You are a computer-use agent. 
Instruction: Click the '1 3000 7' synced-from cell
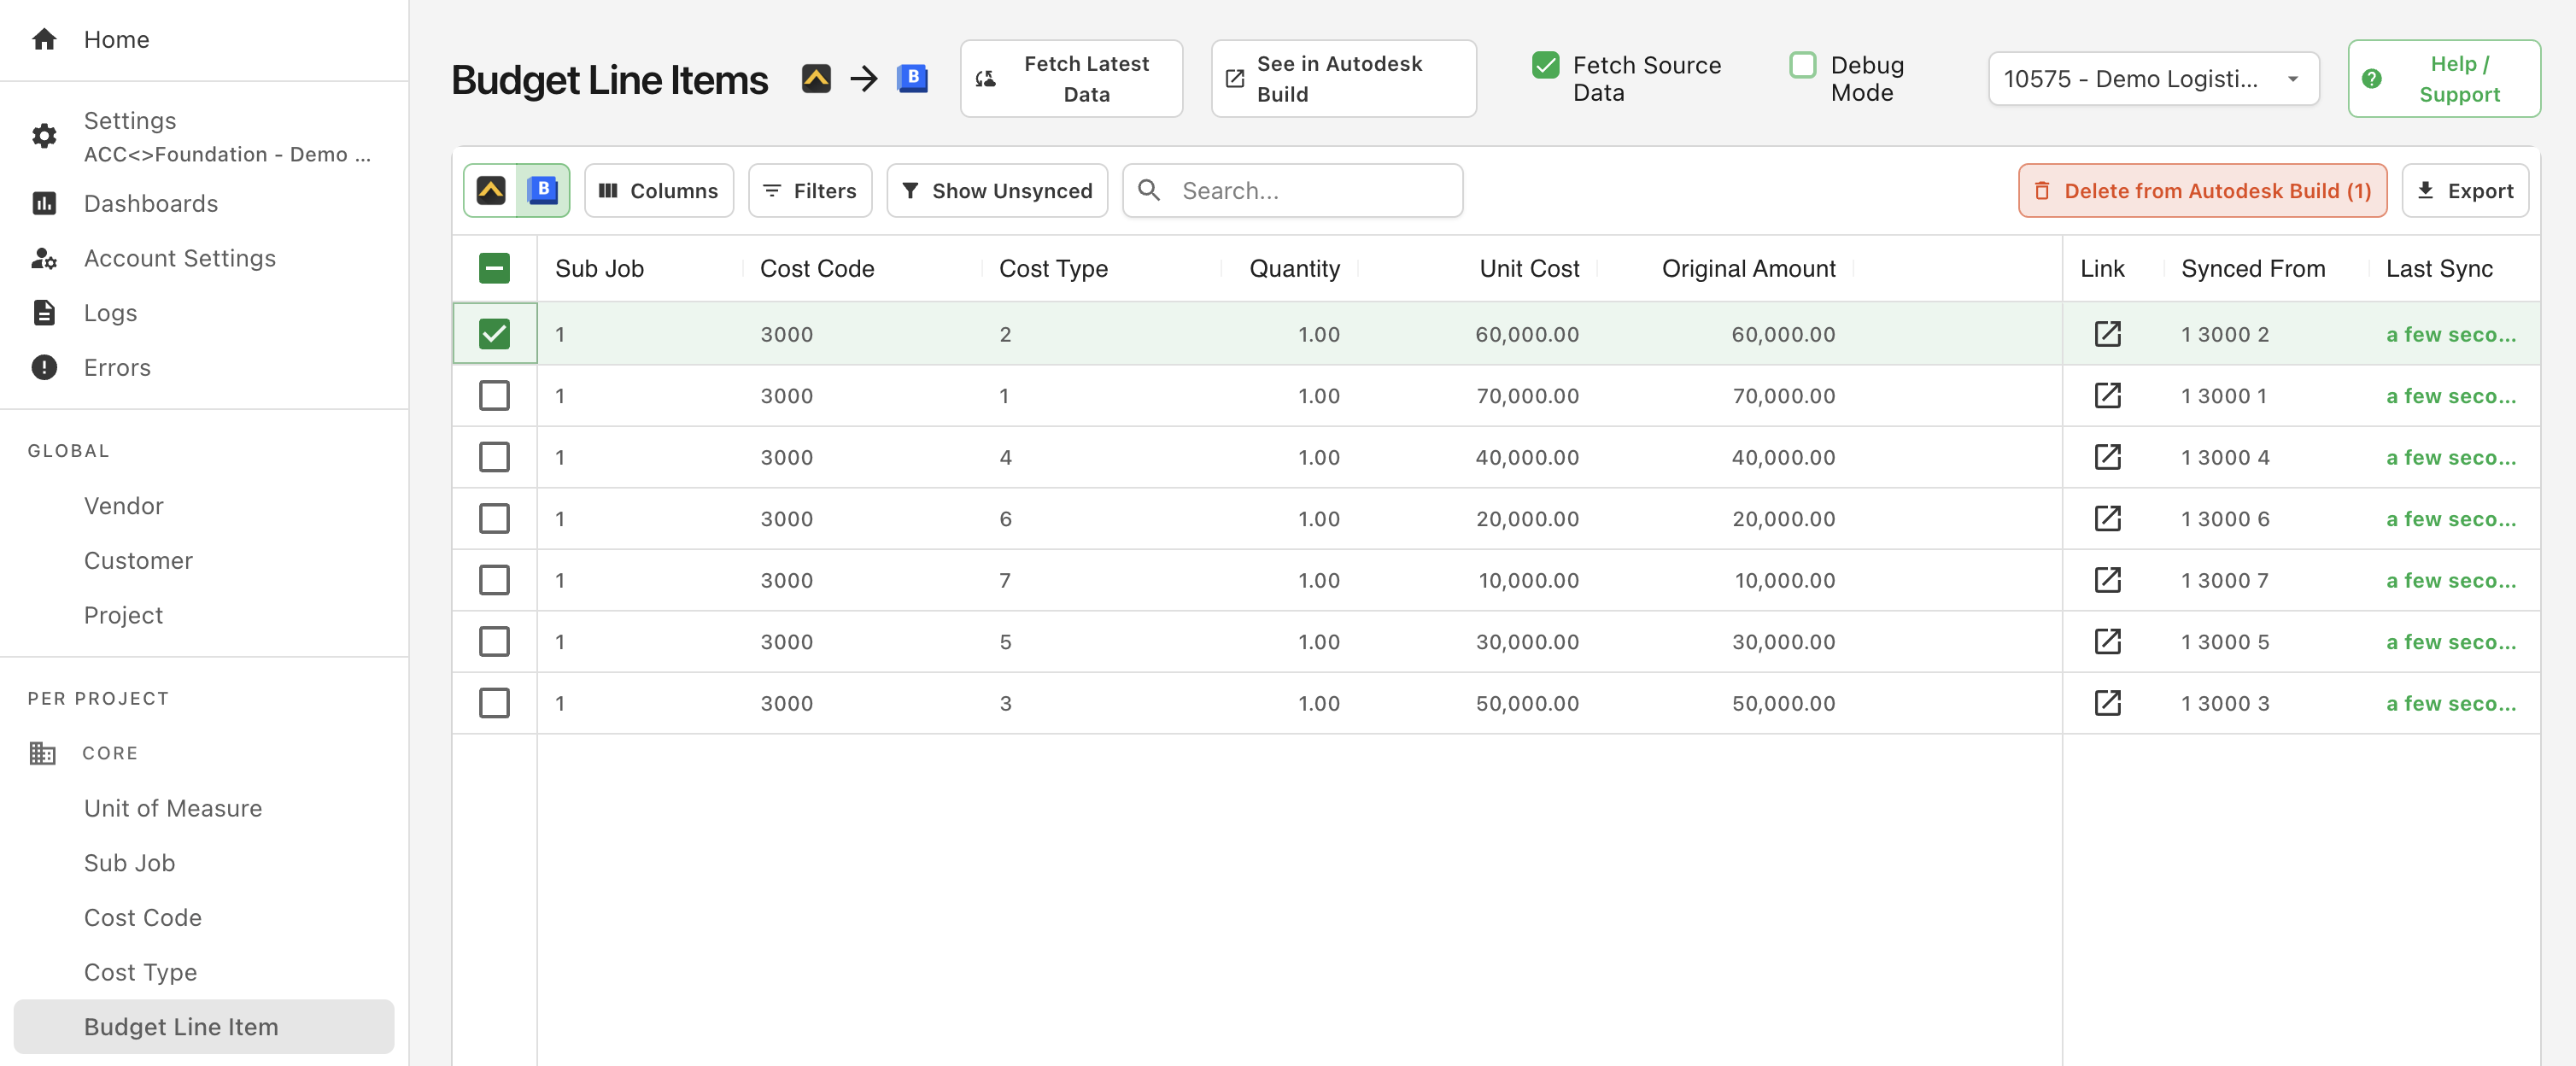click(x=2225, y=580)
